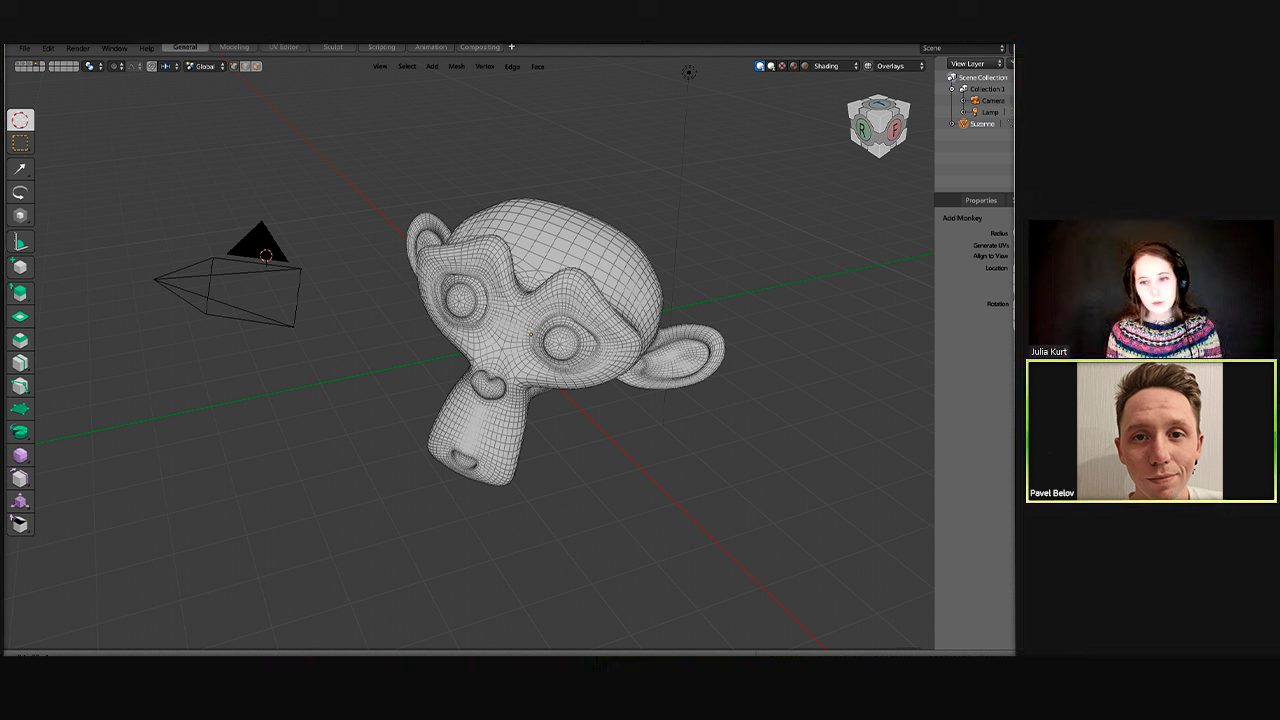This screenshot has width=1280, height=720.
Task: Select the extrude region tool
Action: click(x=20, y=293)
